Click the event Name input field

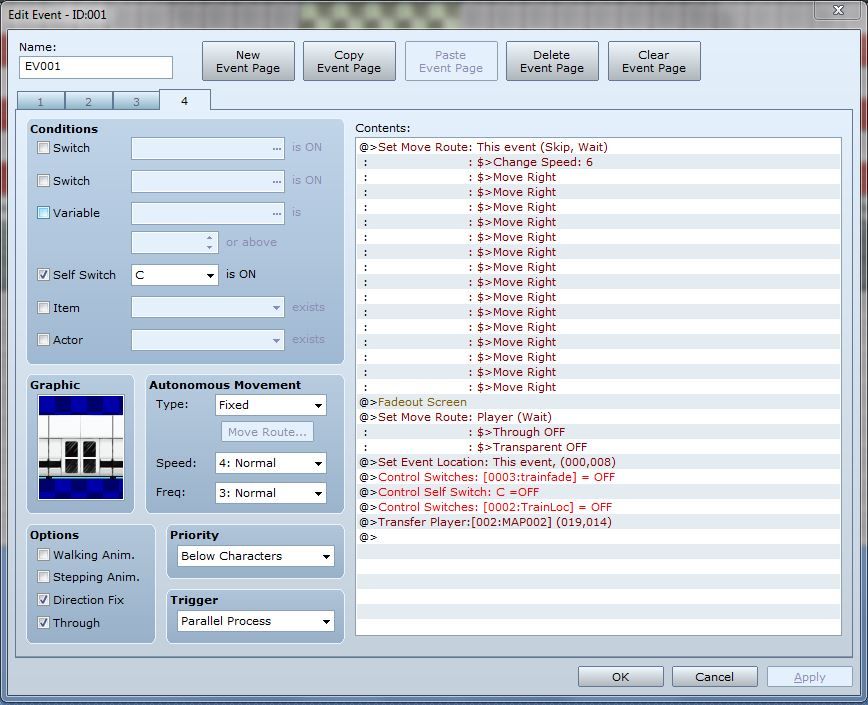(96, 67)
